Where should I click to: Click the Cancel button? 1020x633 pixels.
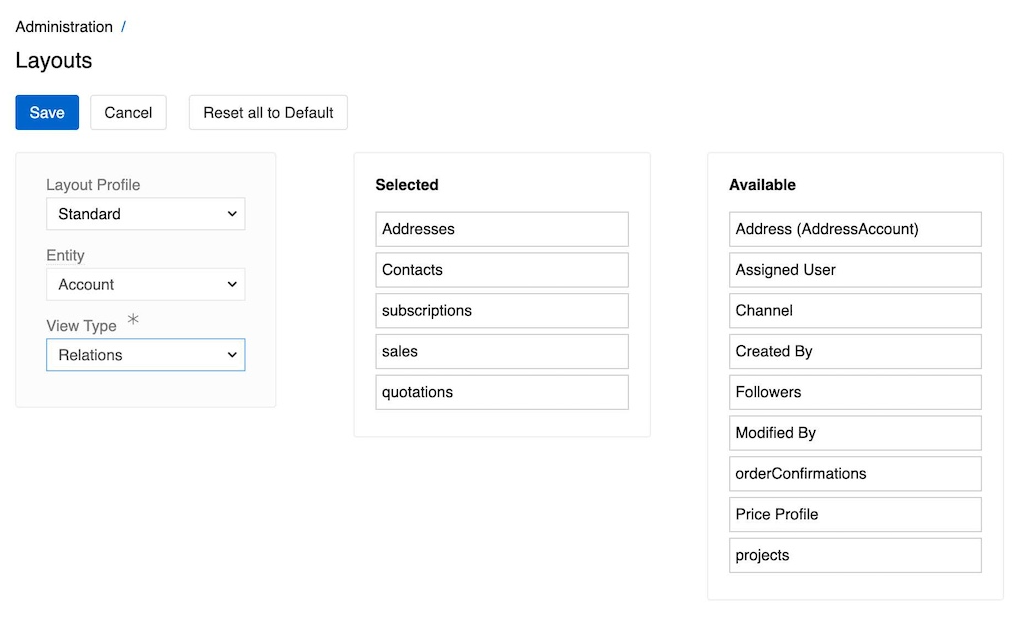(128, 112)
